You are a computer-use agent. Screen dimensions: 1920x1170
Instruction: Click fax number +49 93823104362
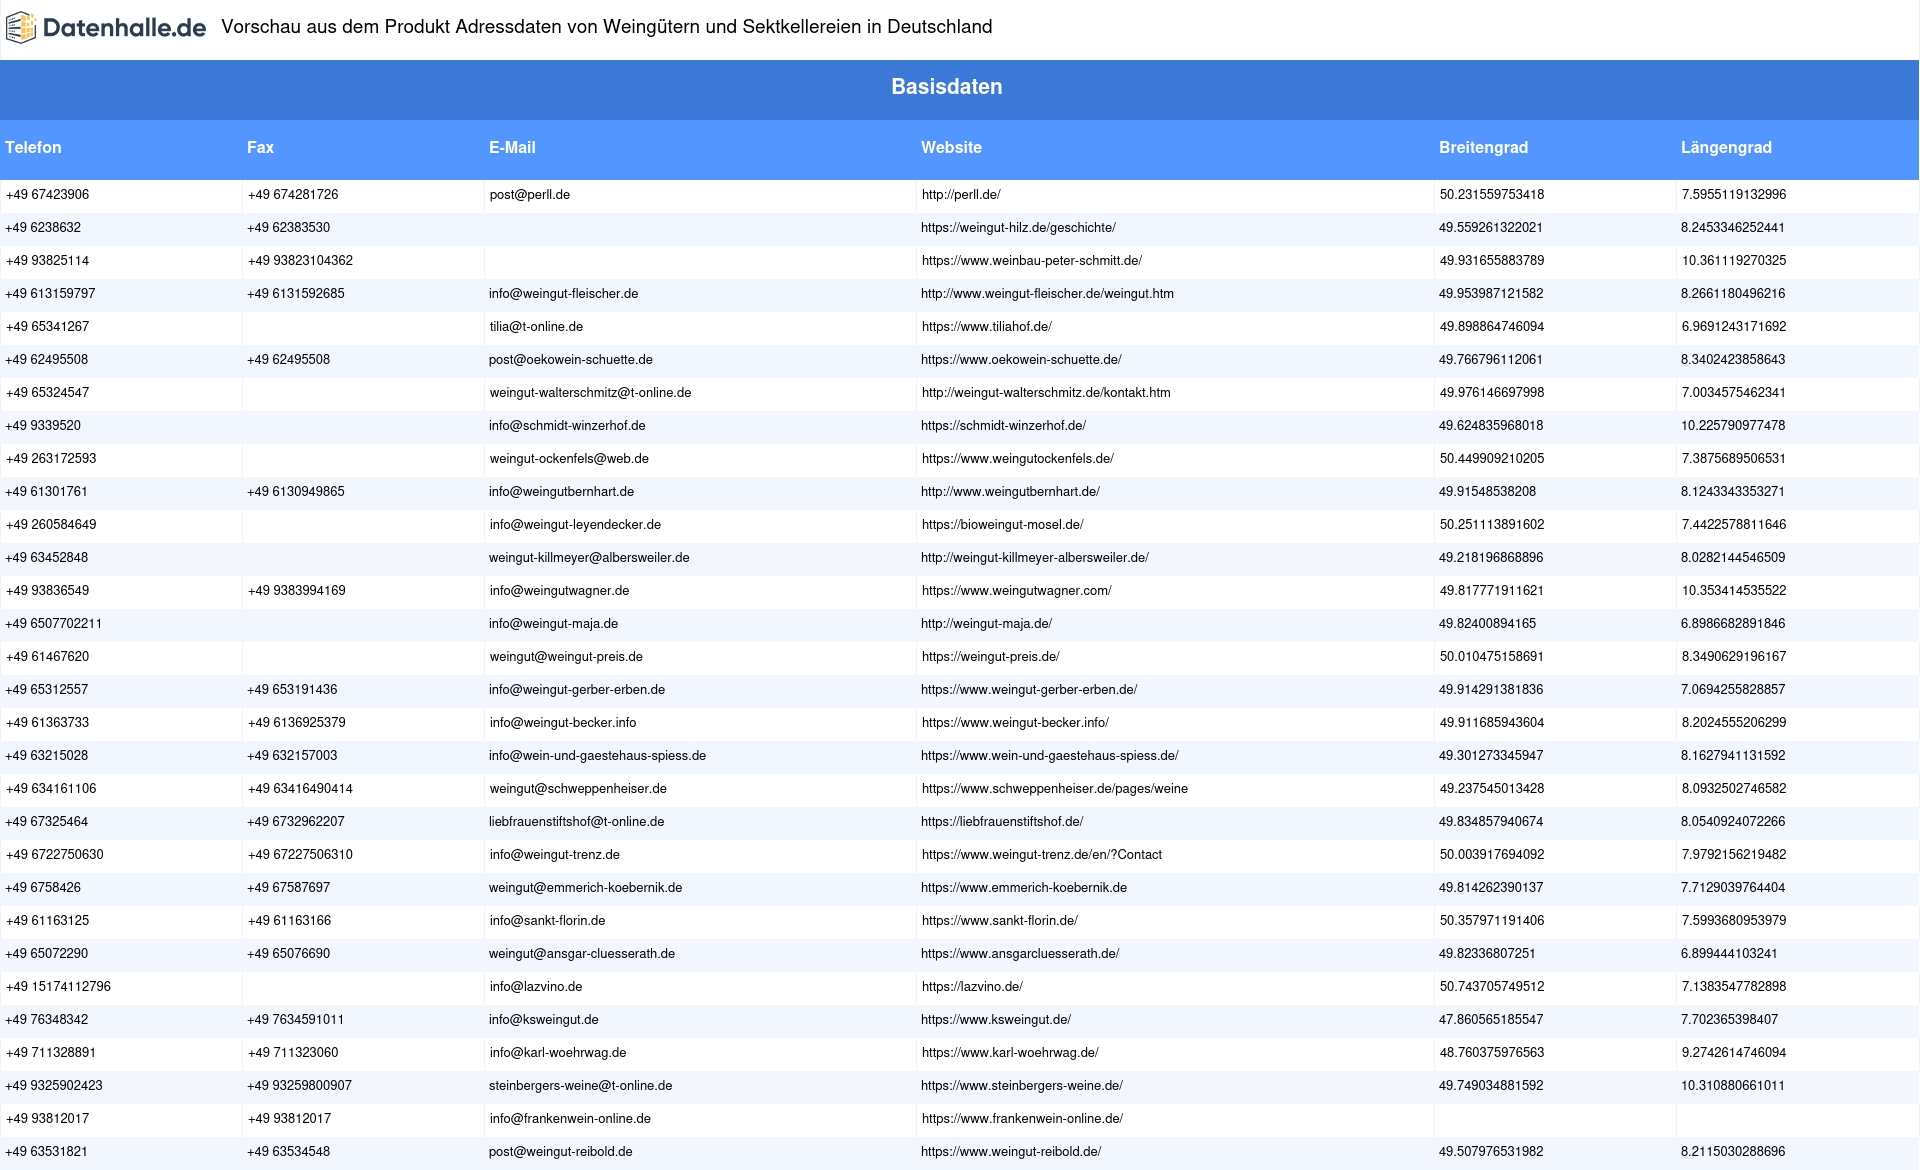point(300,261)
